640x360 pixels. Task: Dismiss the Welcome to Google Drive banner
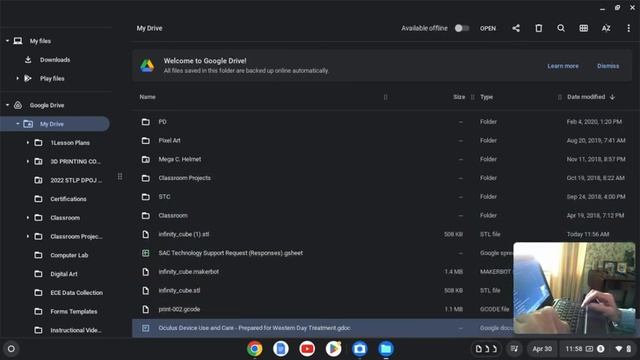point(608,66)
